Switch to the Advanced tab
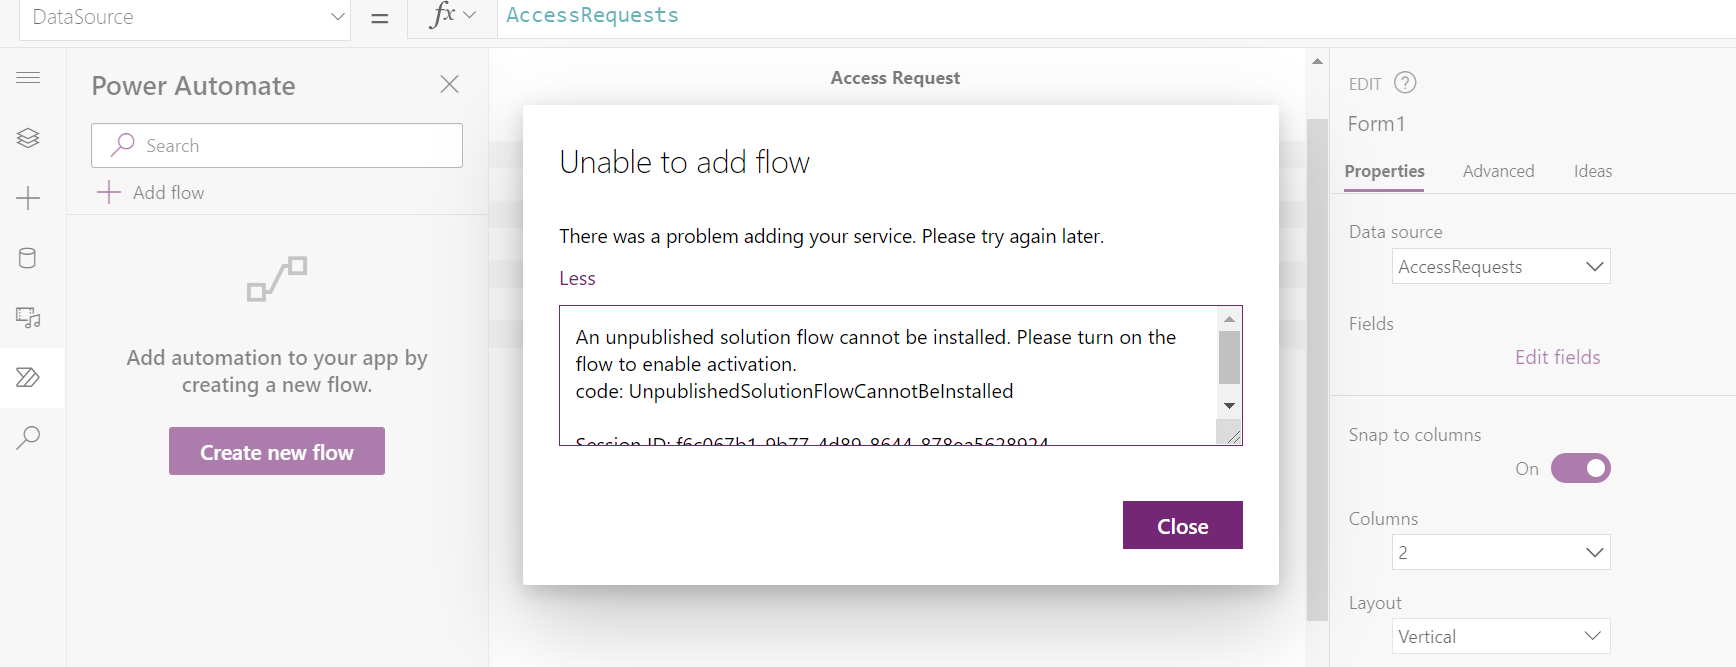The image size is (1736, 667). pyautogui.click(x=1498, y=171)
